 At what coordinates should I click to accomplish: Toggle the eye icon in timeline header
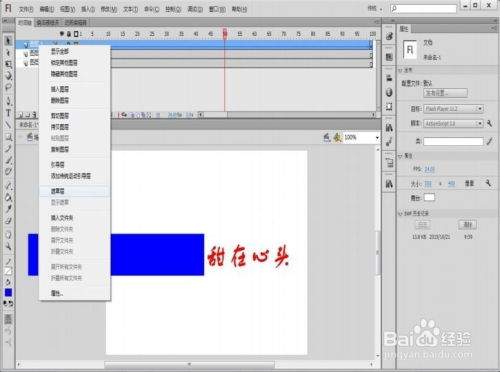point(62,34)
